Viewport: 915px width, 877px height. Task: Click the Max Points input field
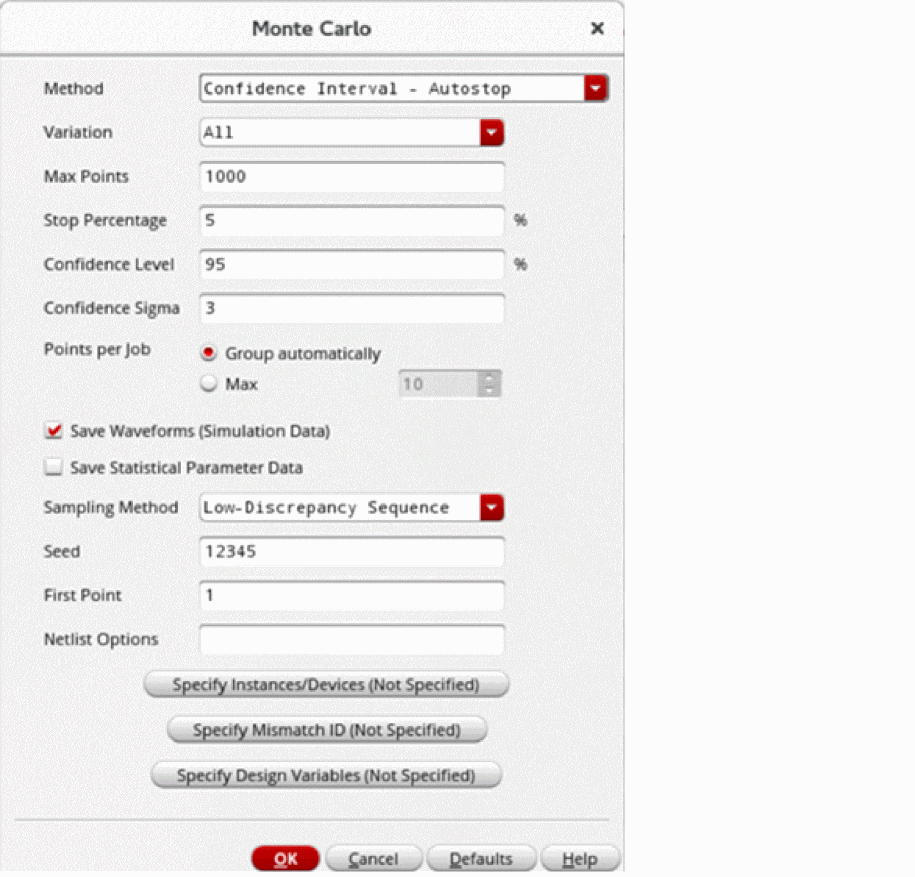click(352, 177)
